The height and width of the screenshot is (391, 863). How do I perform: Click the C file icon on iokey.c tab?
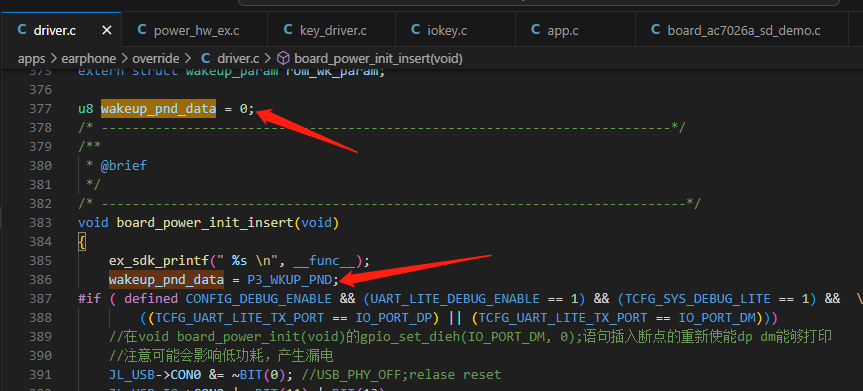(x=416, y=30)
